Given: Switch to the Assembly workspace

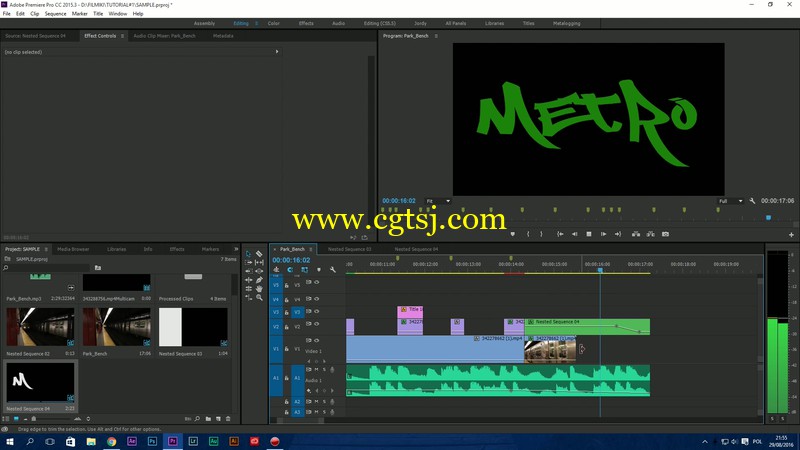Looking at the screenshot, I should pos(204,23).
